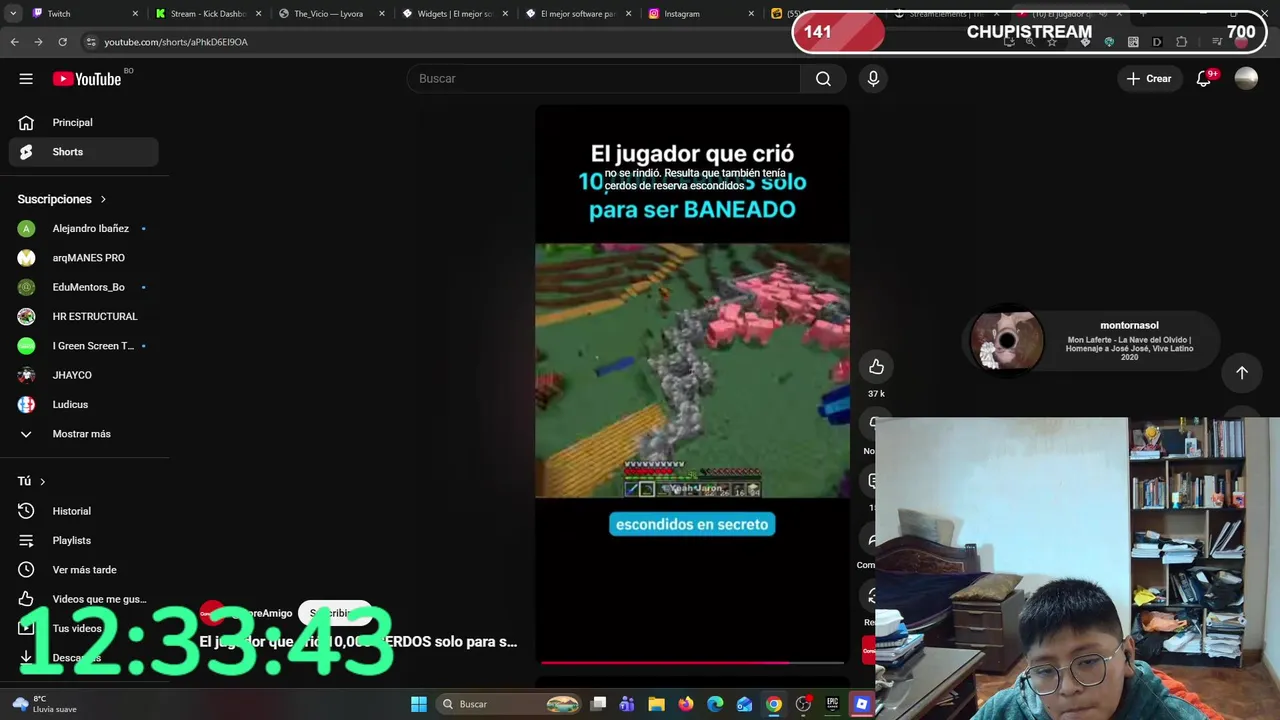Screen dimensions: 1280x720
Task: Switch to Stream - Kick Dashboard tab
Action: [206, 14]
